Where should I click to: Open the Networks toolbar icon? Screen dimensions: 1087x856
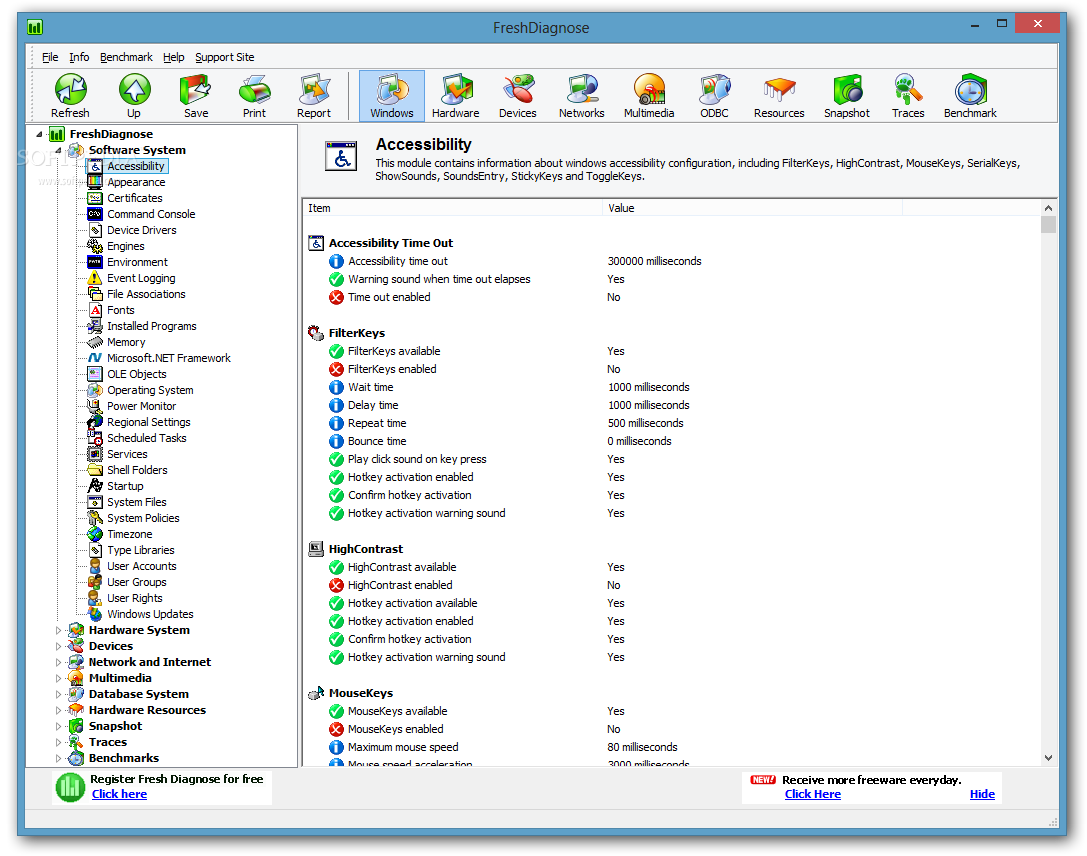pos(581,96)
